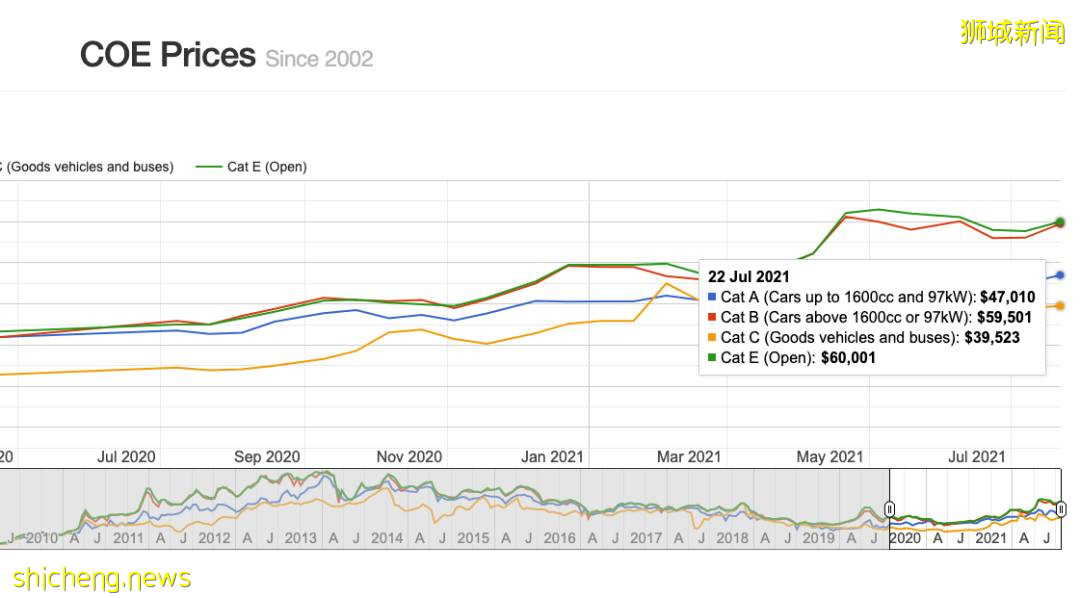Click the COE Prices chart title
This screenshot has height=598, width=1080.
coord(168,54)
